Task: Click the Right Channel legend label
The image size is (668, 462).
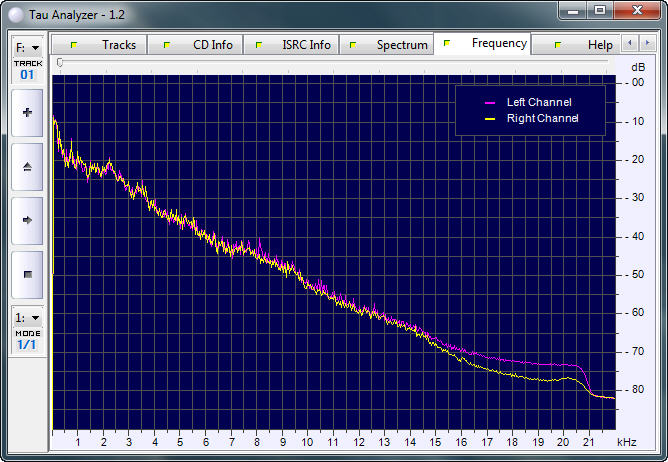Action: point(542,118)
